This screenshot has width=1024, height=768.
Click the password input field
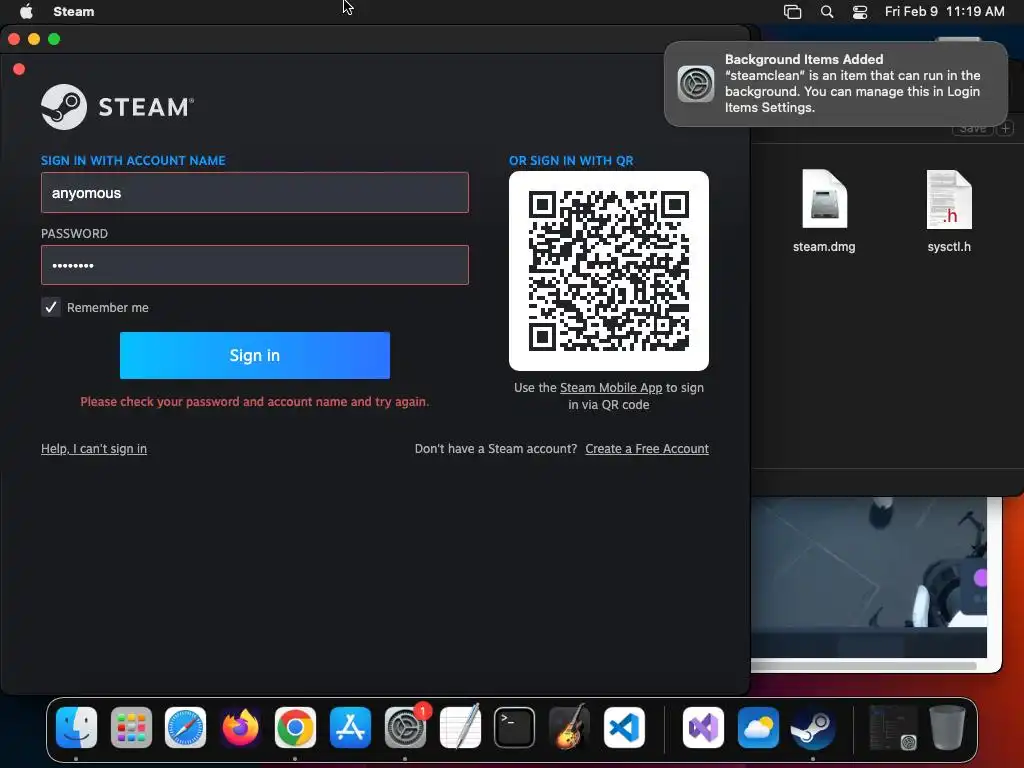pyautogui.click(x=255, y=265)
